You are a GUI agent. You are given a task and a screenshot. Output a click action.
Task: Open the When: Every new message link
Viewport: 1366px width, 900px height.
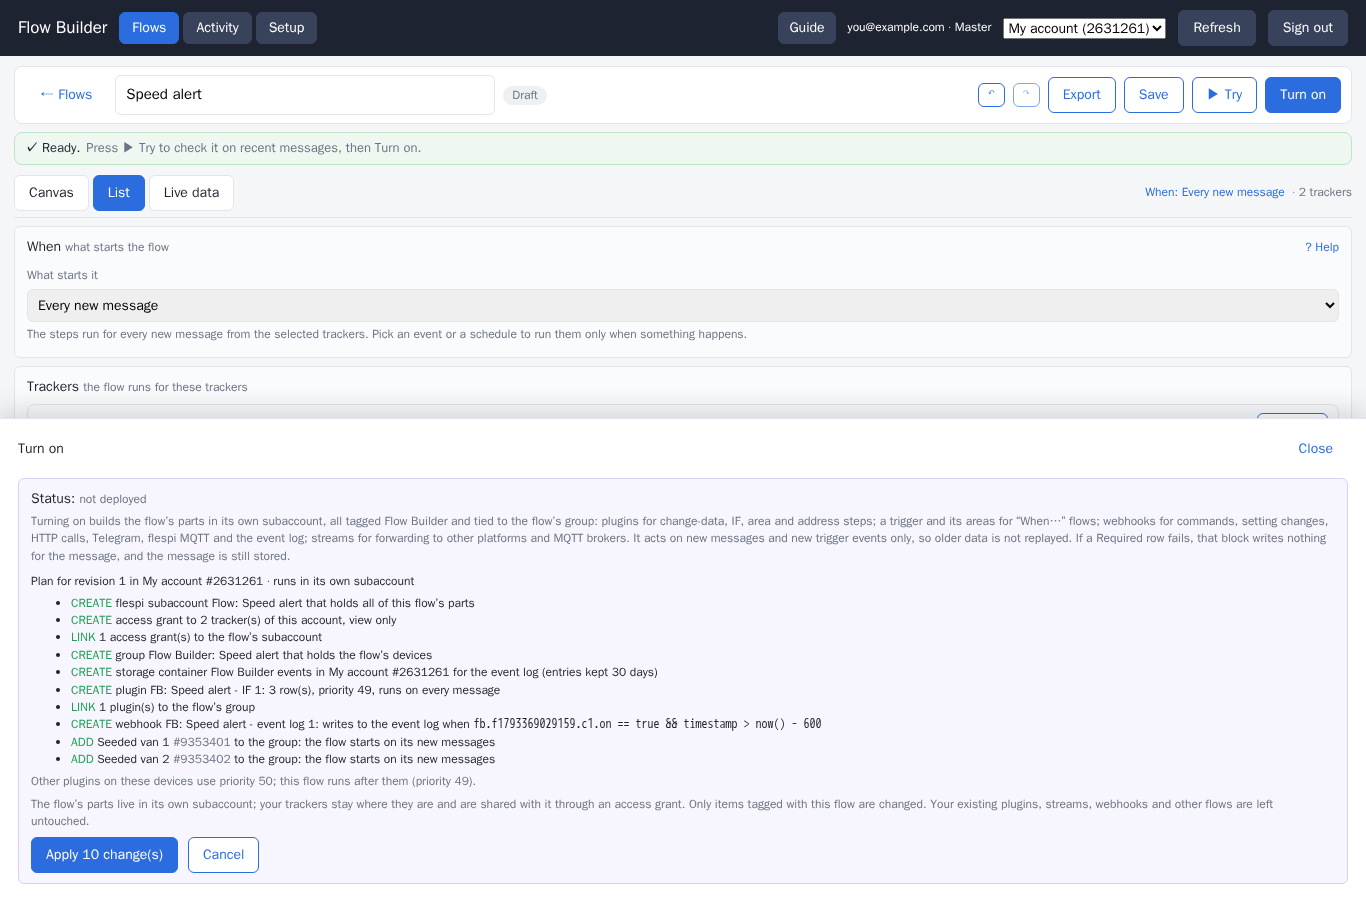click(1215, 193)
